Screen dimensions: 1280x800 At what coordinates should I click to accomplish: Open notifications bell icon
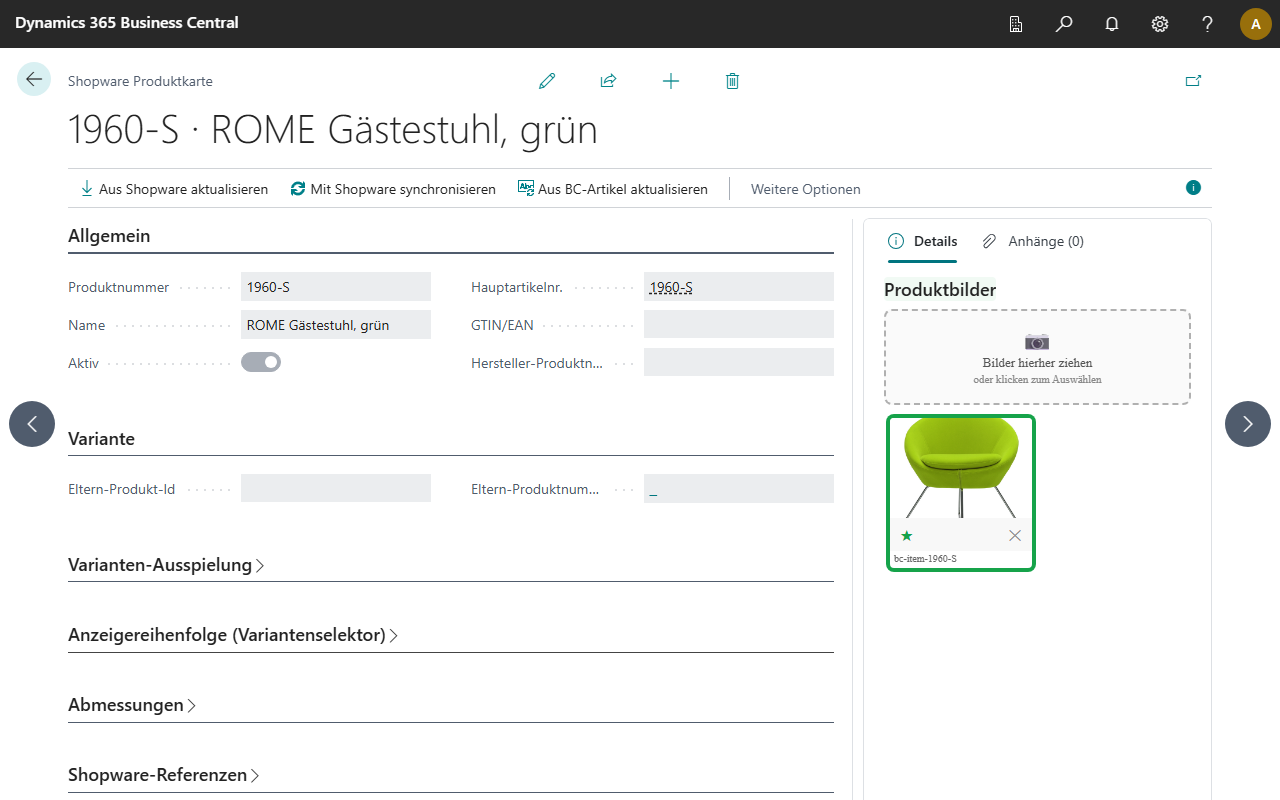click(1112, 24)
